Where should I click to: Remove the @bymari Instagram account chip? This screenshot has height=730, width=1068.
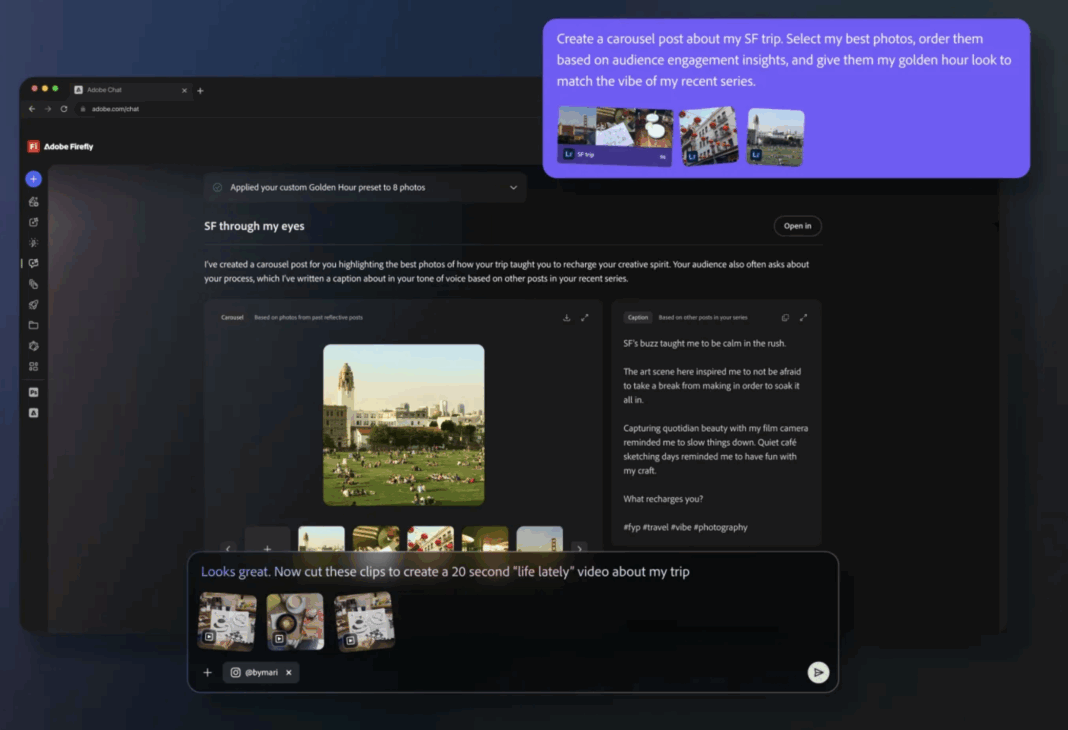tap(289, 673)
